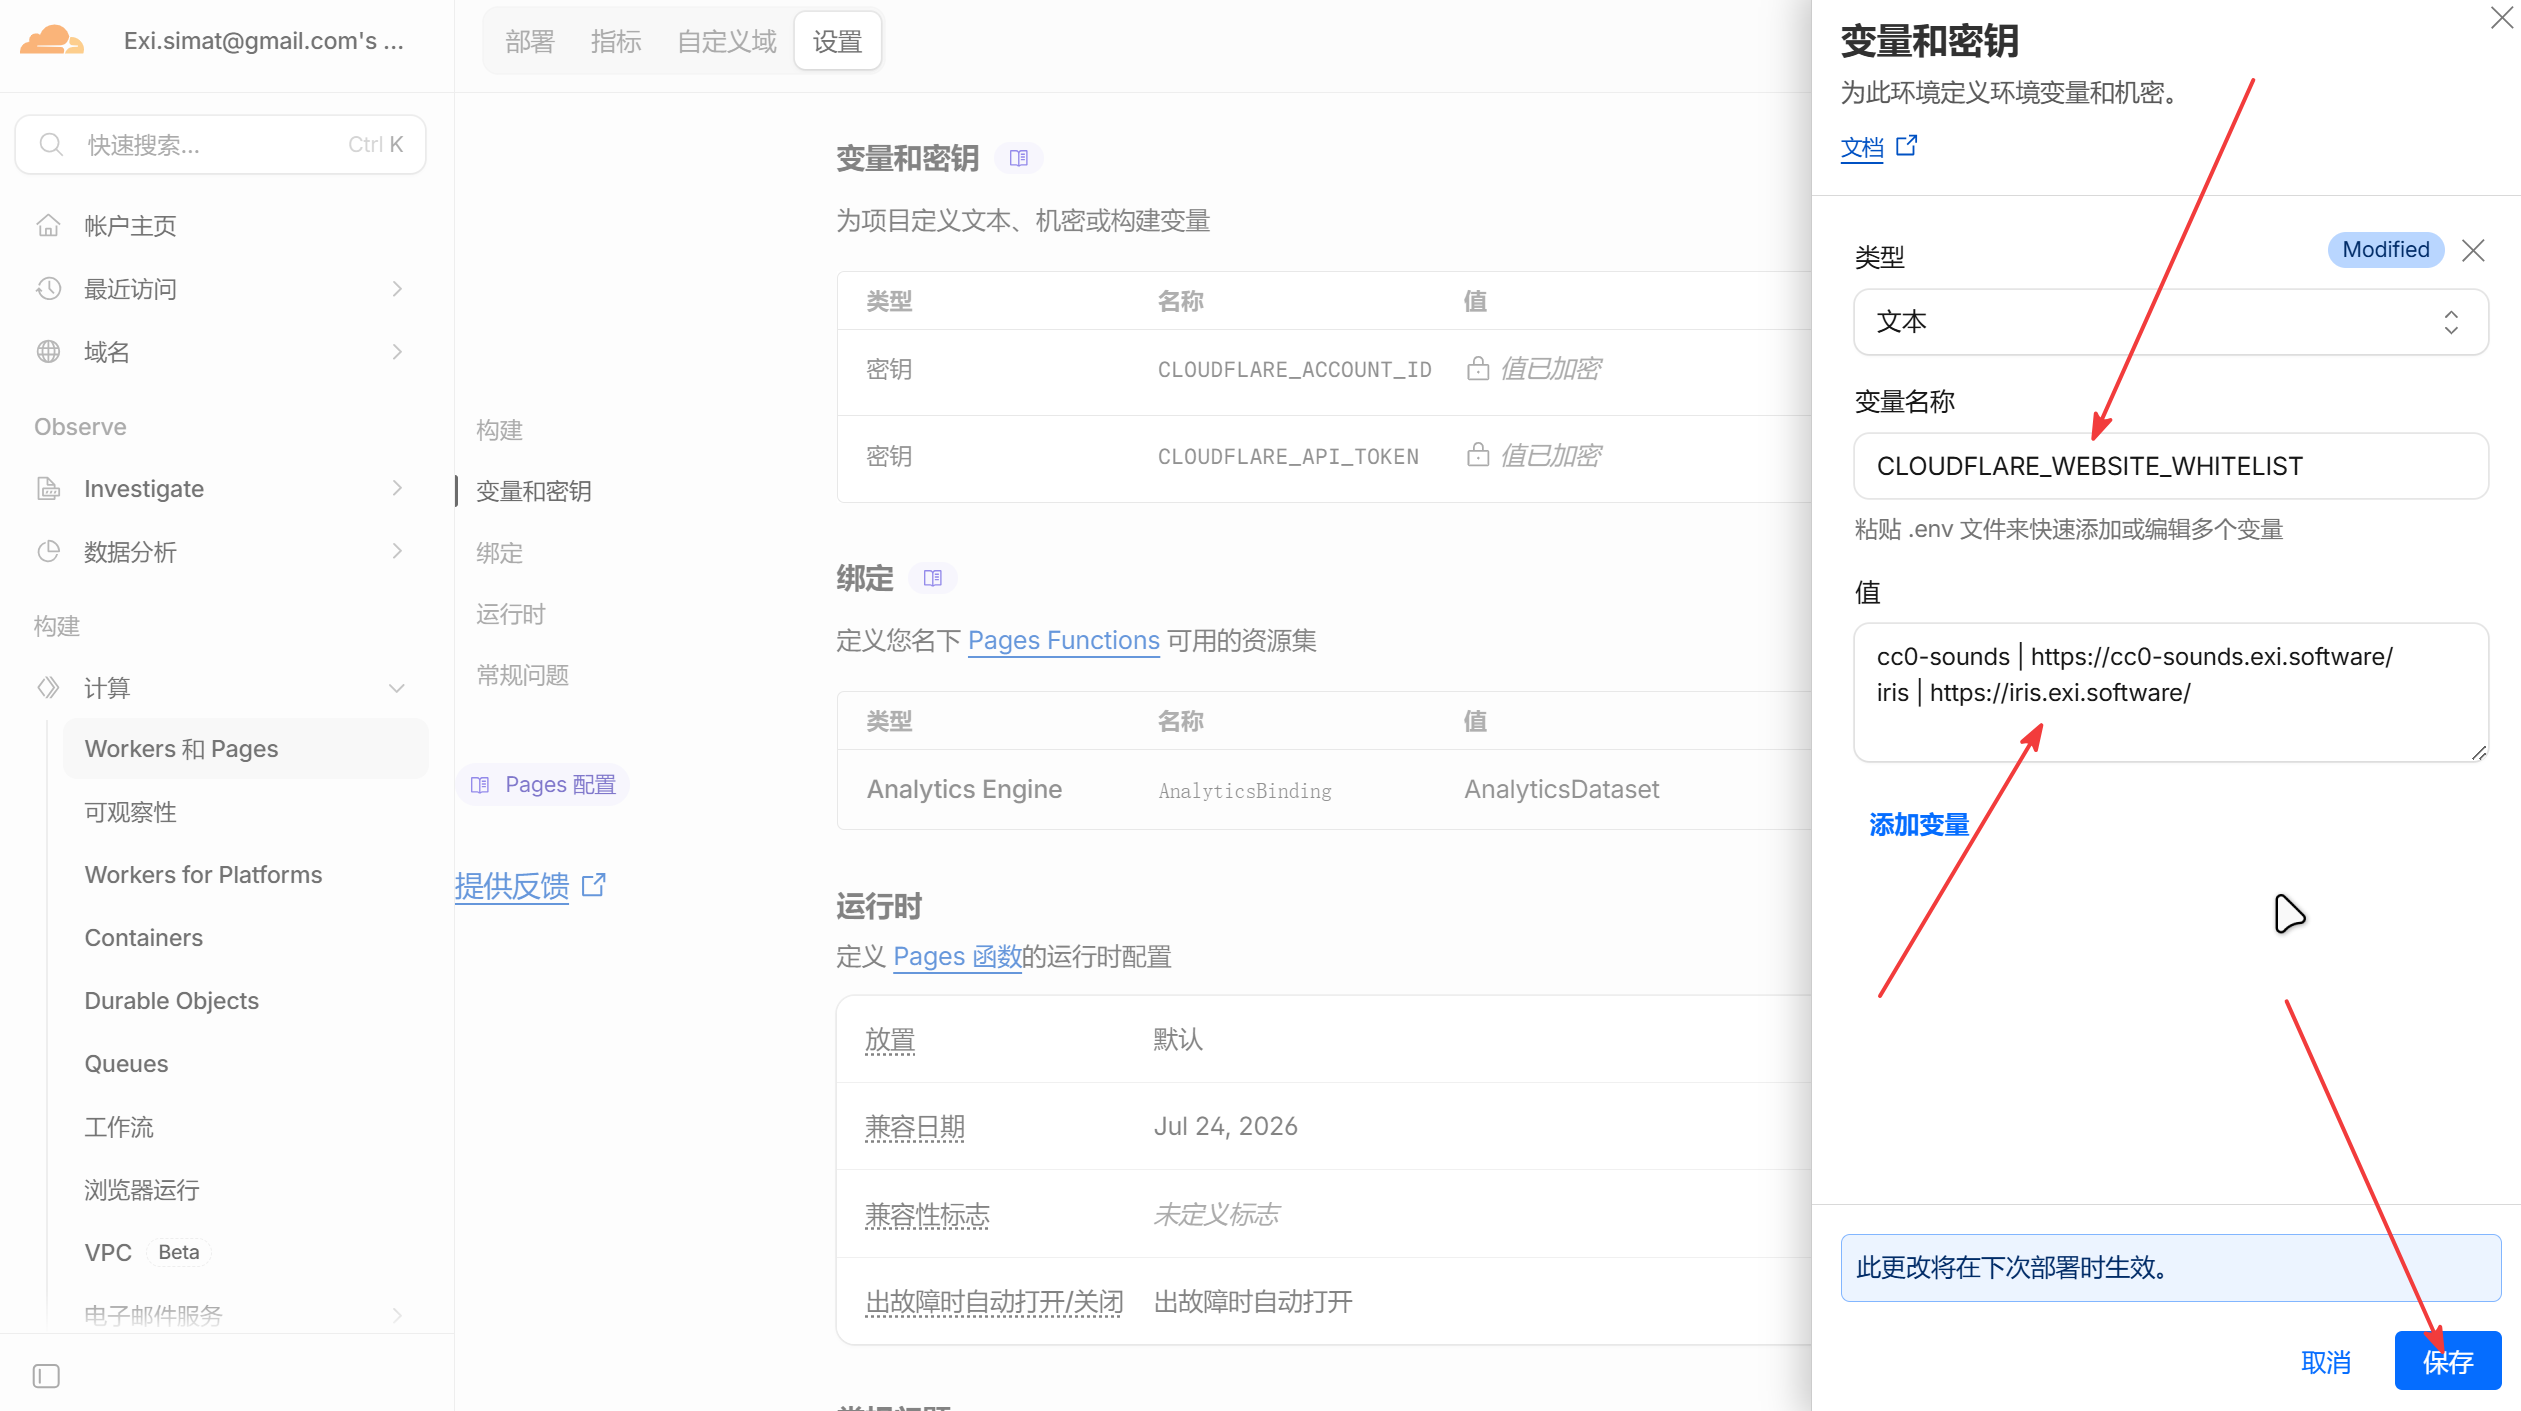This screenshot has height=1411, width=2521.
Task: Open the Pages 函数 link
Action: [957, 957]
